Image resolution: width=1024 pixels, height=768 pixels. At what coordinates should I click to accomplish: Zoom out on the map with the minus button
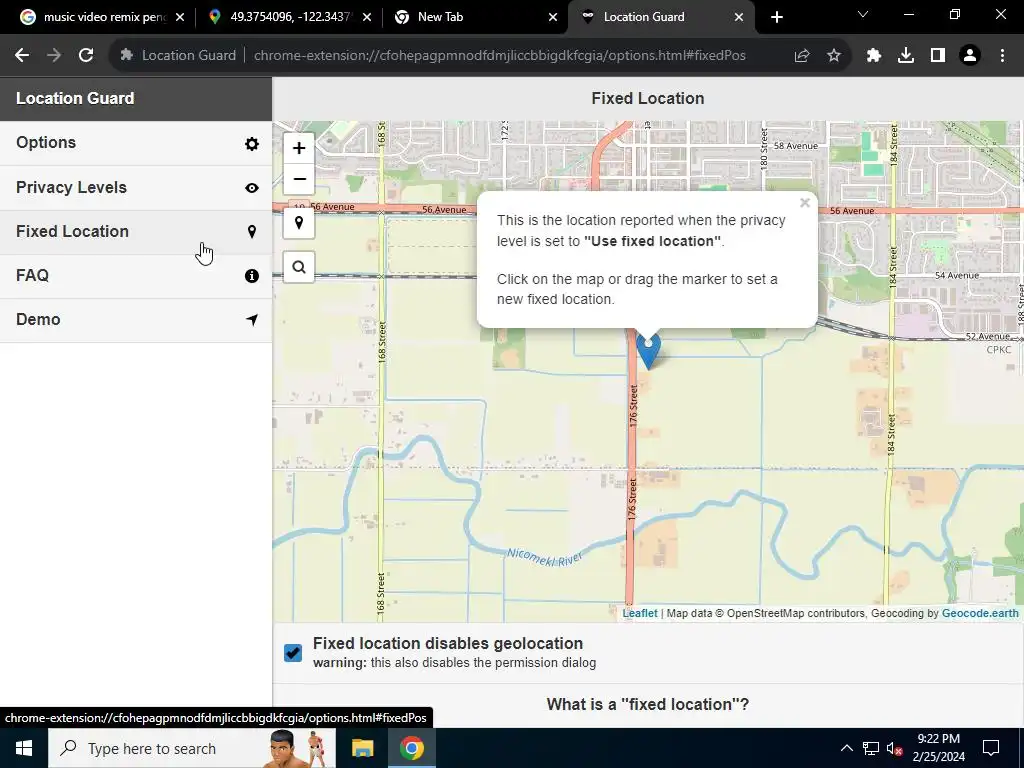pyautogui.click(x=298, y=178)
